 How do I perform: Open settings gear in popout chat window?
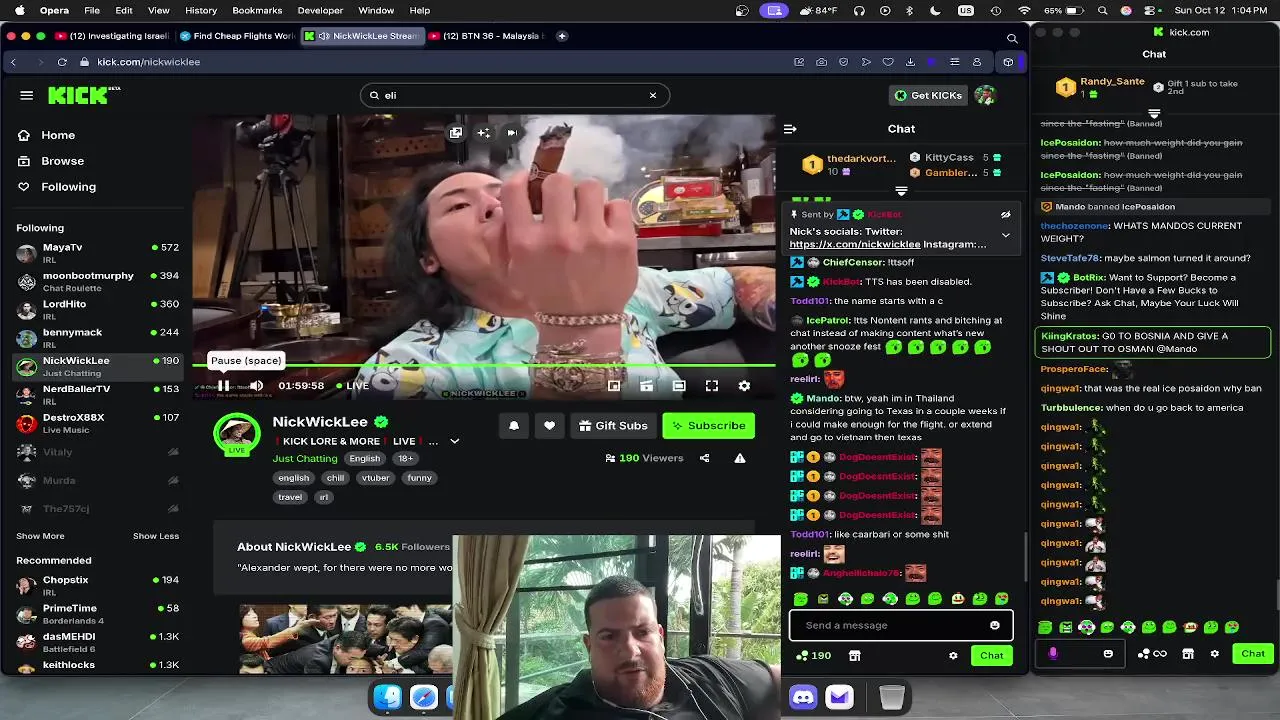[1214, 654]
